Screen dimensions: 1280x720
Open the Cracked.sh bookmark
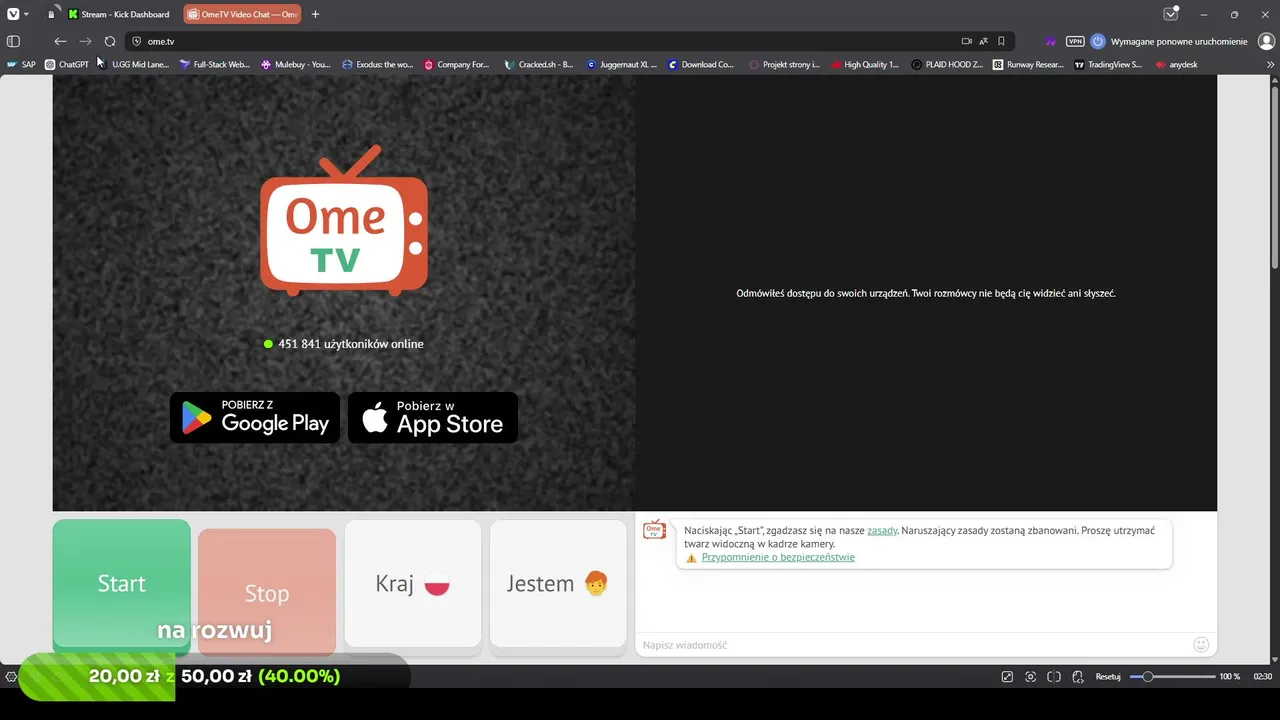539,64
